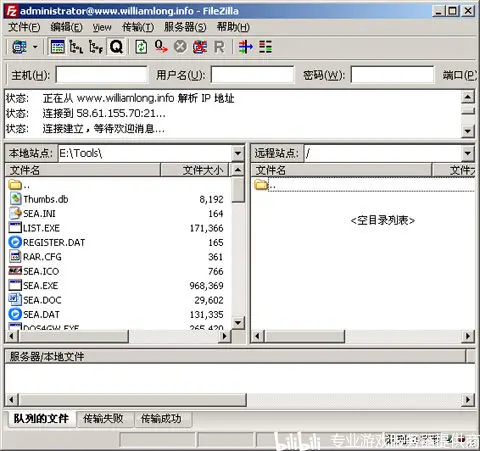
Task: Click the refresh file lists icon
Action: (x=141, y=47)
